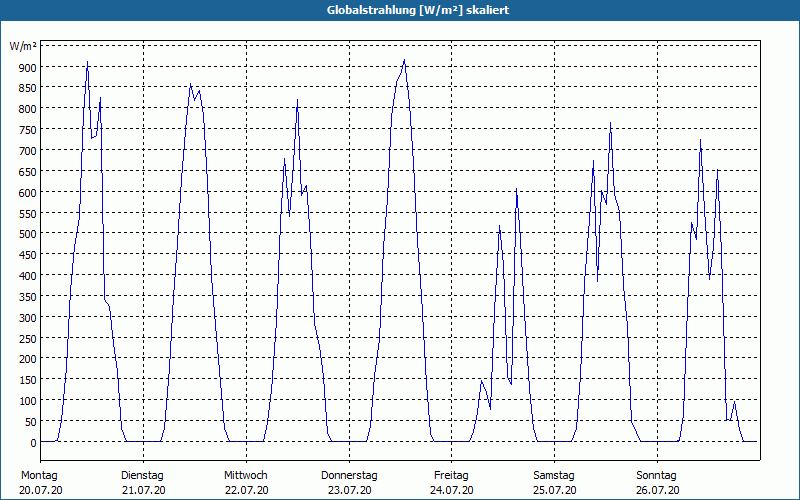The image size is (800, 500).
Task: Click the 650 y-axis value
Action: click(27, 172)
